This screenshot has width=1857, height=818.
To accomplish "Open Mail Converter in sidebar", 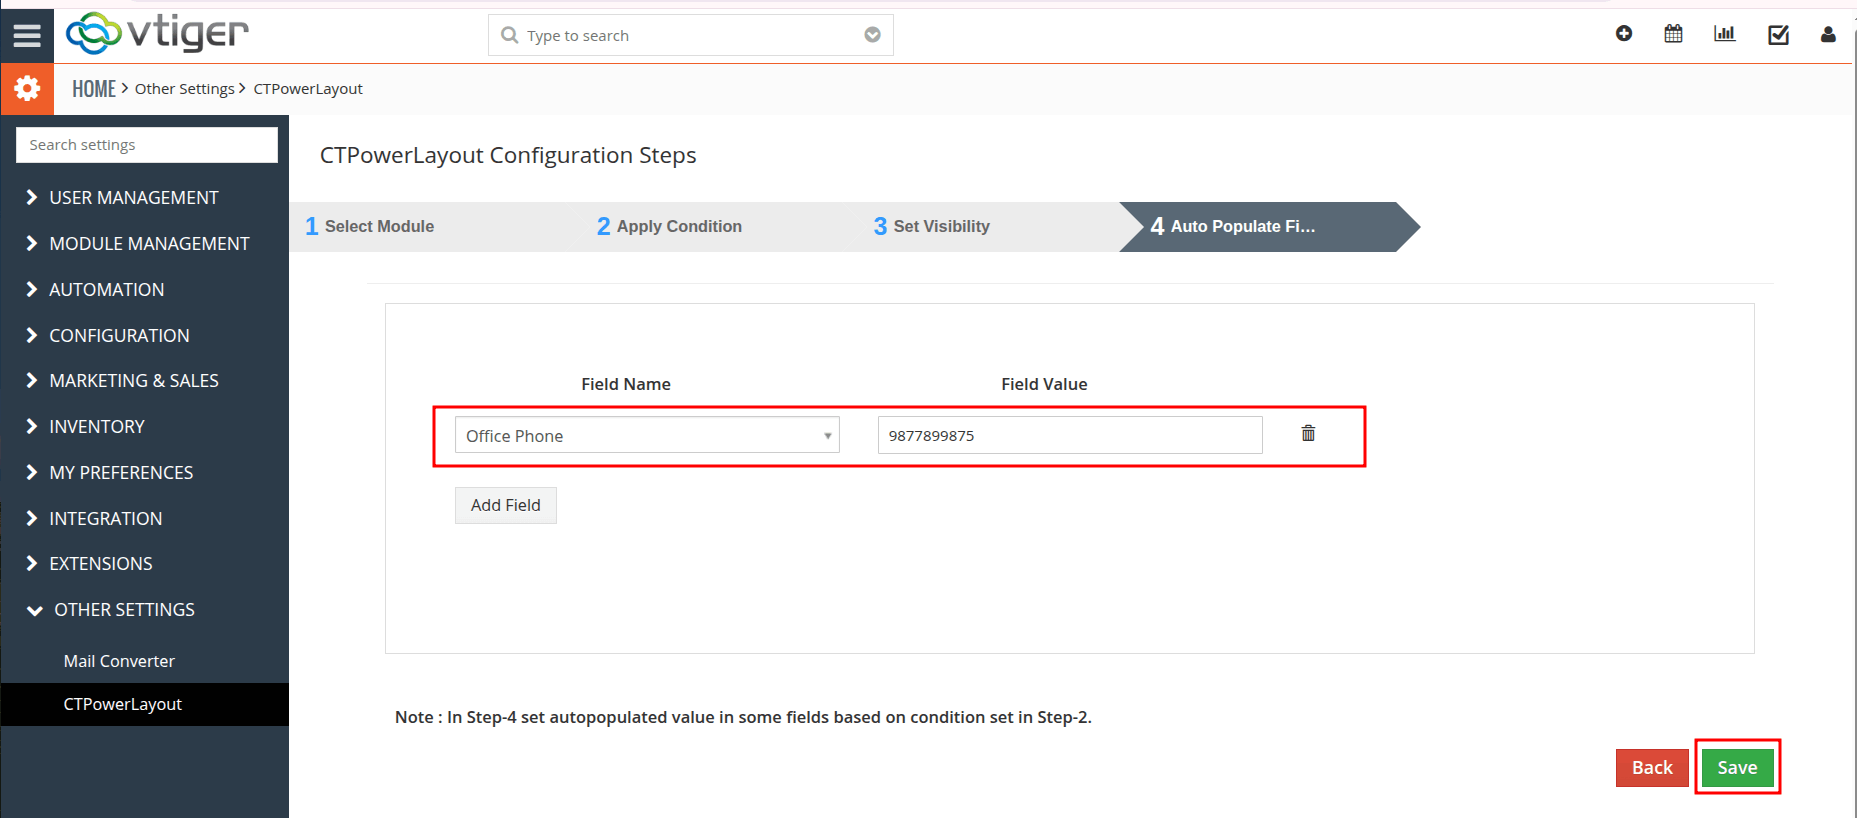I will [x=119, y=661].
